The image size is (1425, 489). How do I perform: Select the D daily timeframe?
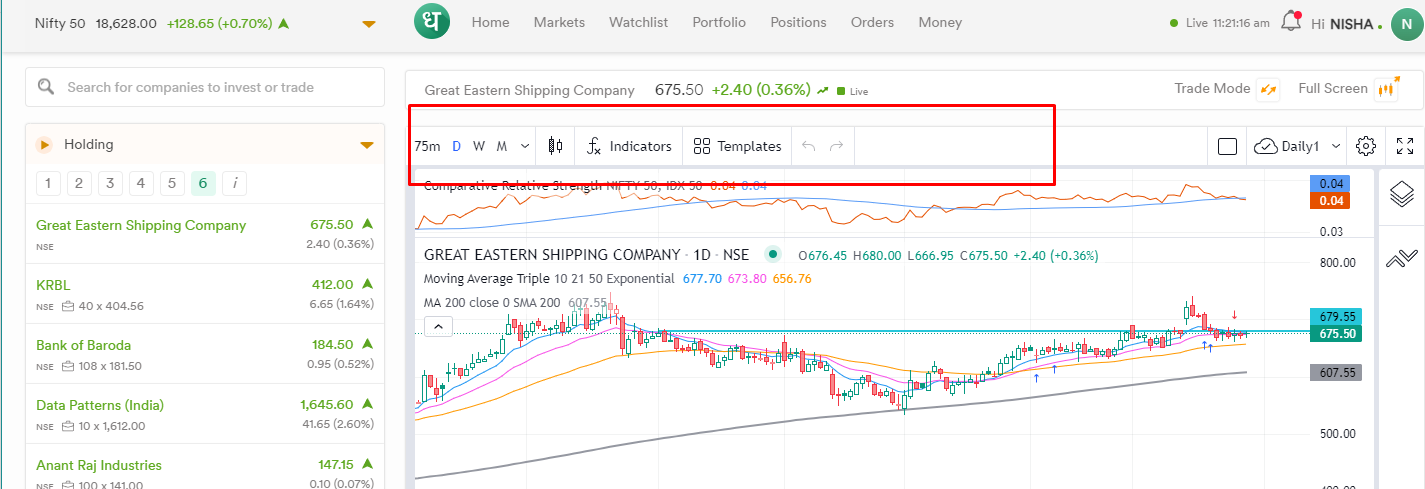point(457,146)
